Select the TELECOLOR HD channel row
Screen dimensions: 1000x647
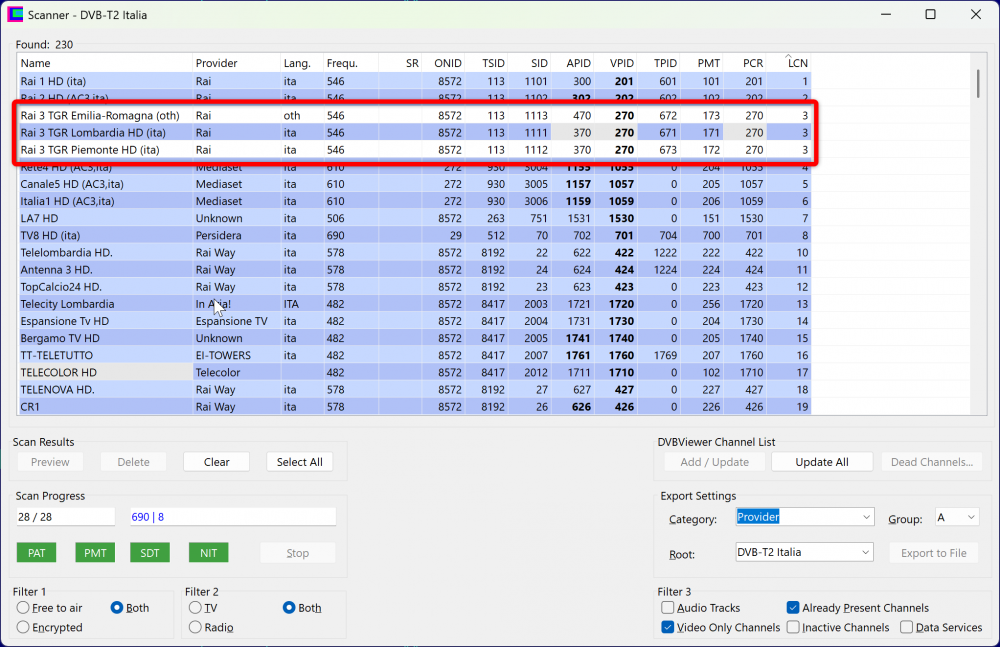click(100, 373)
